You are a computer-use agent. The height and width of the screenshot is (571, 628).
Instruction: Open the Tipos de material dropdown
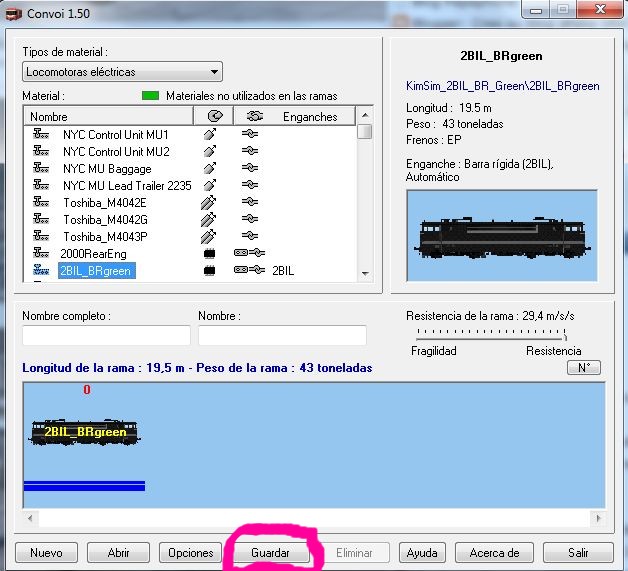122,72
